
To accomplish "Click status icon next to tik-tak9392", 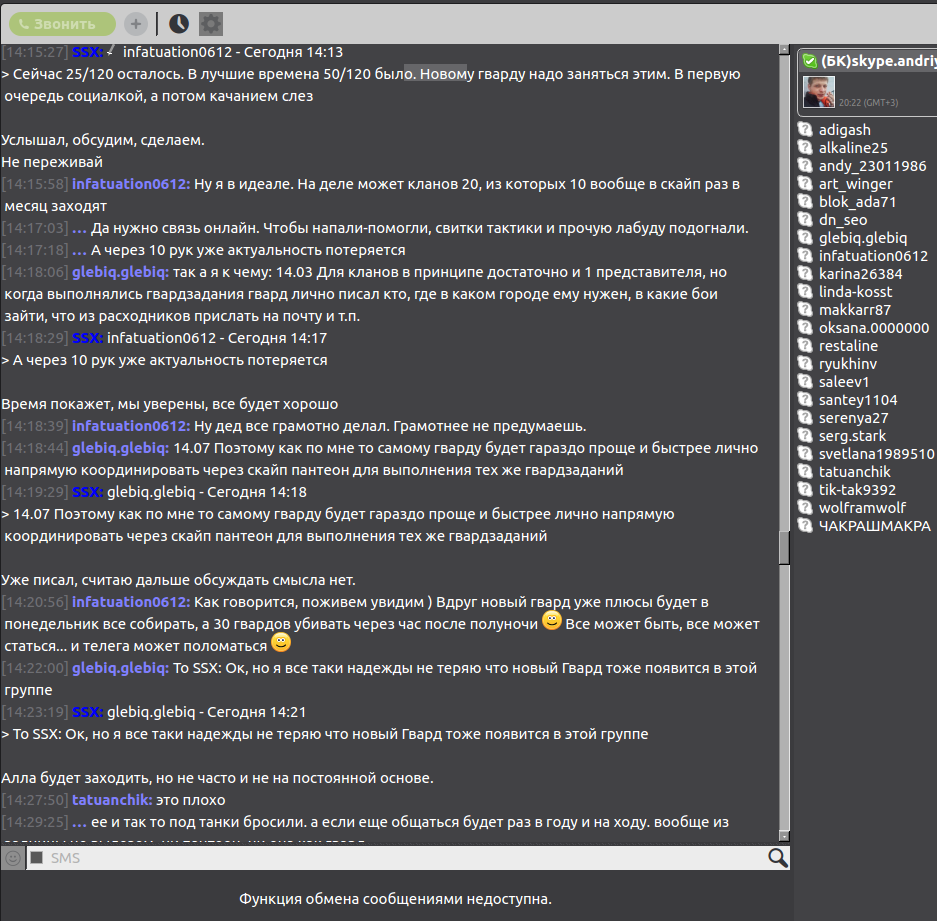I will click(x=806, y=489).
